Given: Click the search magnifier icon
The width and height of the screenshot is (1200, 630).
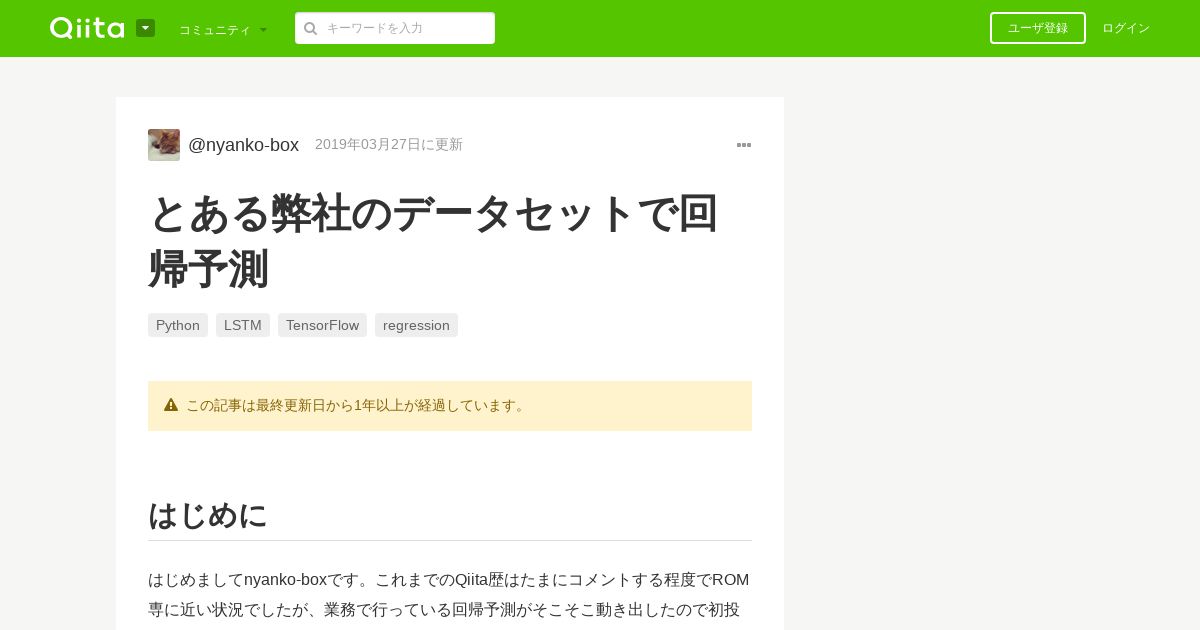Looking at the screenshot, I should pyautogui.click(x=311, y=28).
